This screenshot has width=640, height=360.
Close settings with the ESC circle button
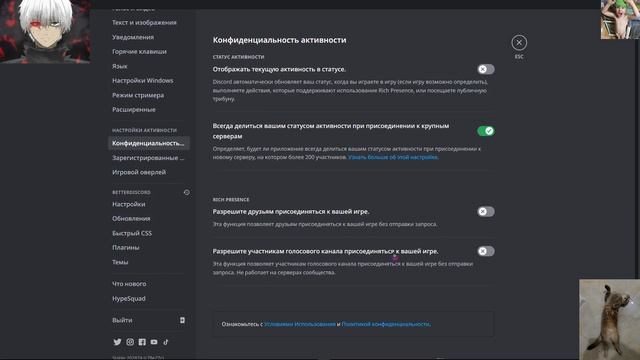click(x=519, y=42)
